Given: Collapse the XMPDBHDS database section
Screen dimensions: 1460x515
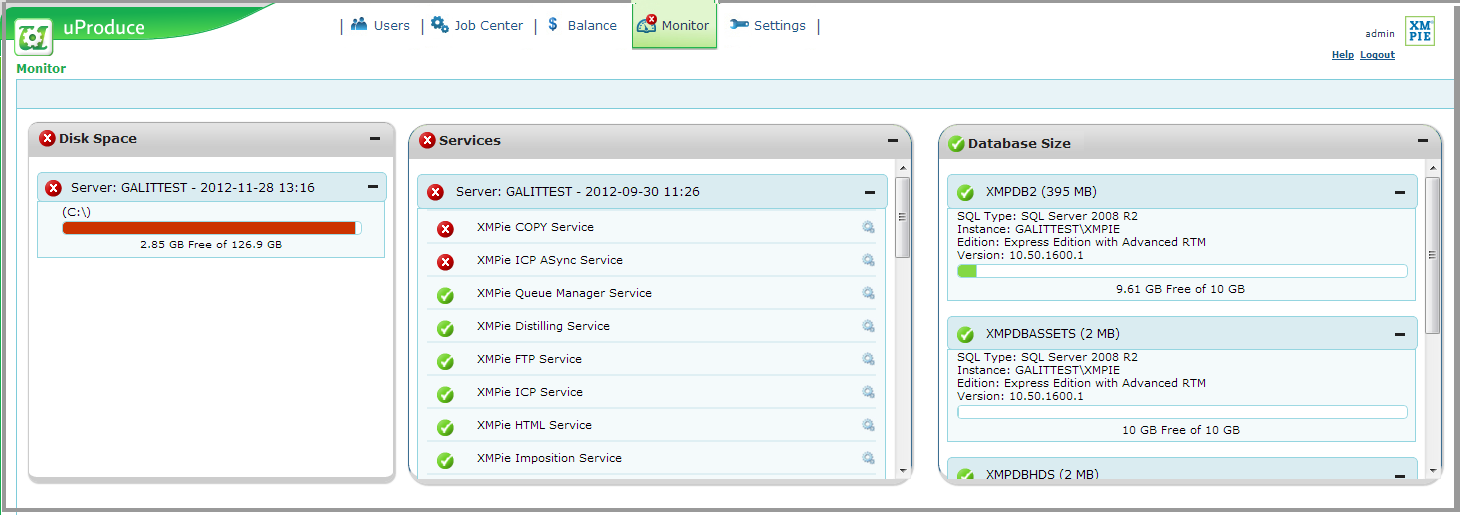Looking at the screenshot, I should pos(1401,476).
